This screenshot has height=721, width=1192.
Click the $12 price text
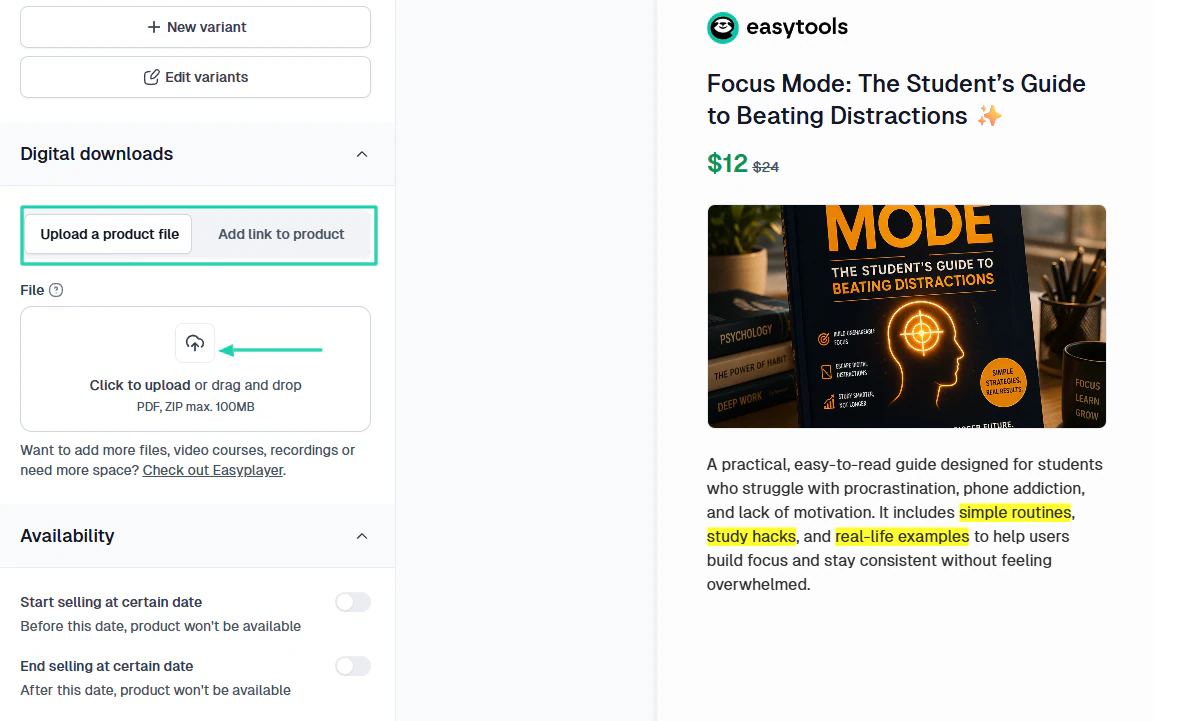(x=728, y=164)
